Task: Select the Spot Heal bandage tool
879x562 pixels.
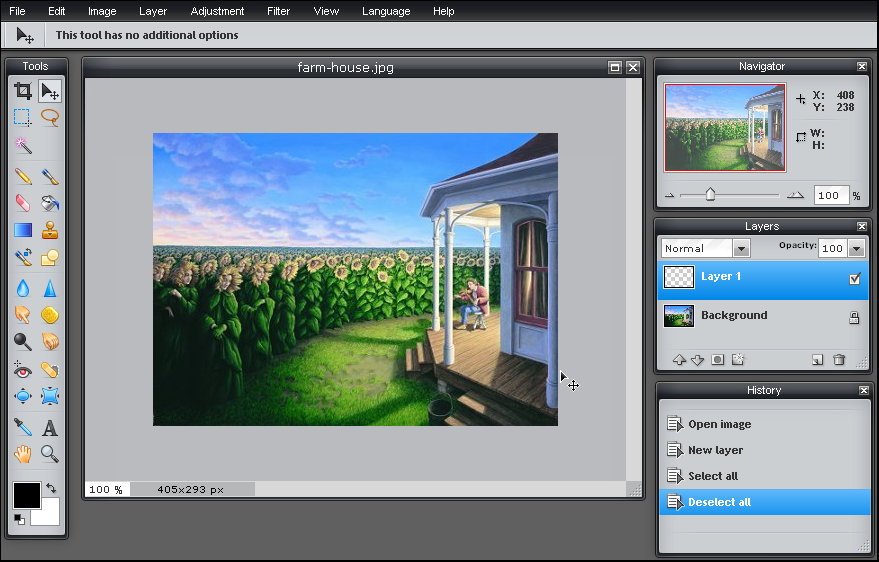Action: coord(50,369)
